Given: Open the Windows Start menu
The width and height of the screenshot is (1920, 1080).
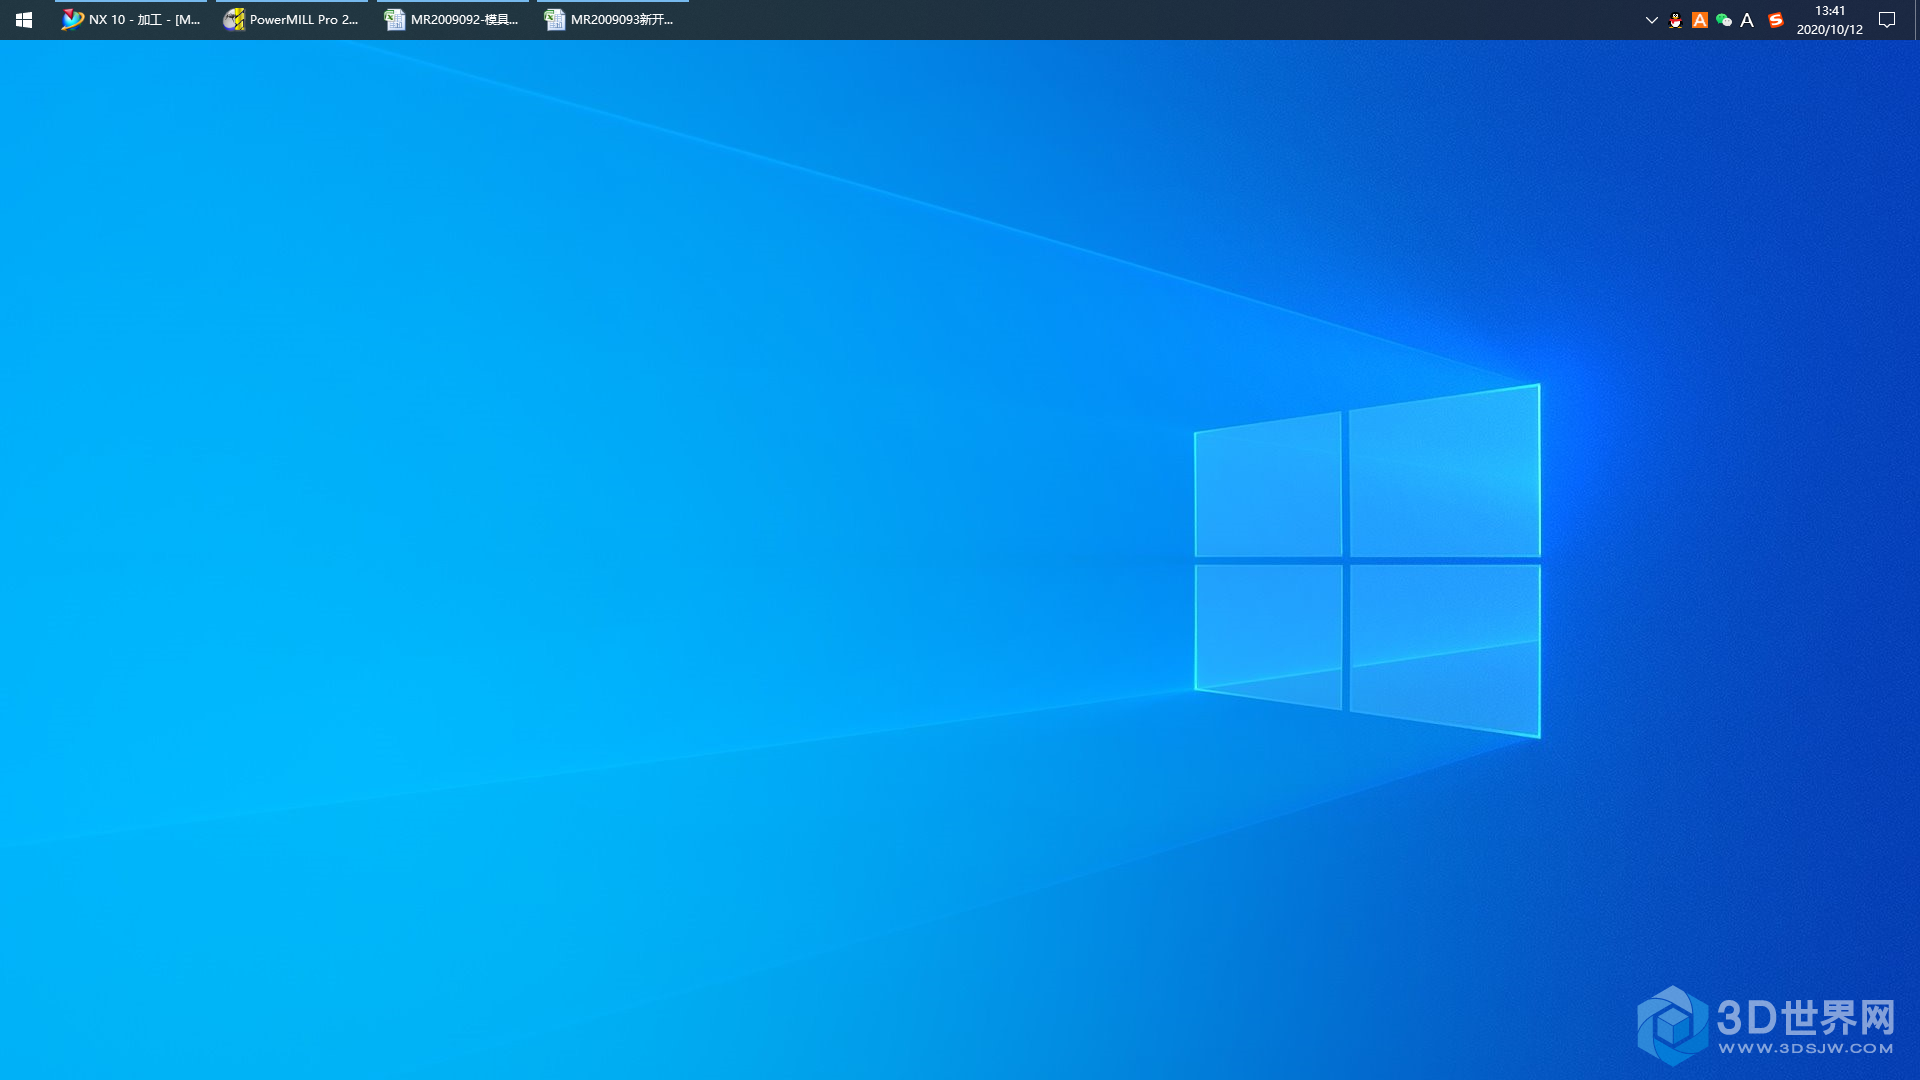Looking at the screenshot, I should pyautogui.click(x=24, y=20).
